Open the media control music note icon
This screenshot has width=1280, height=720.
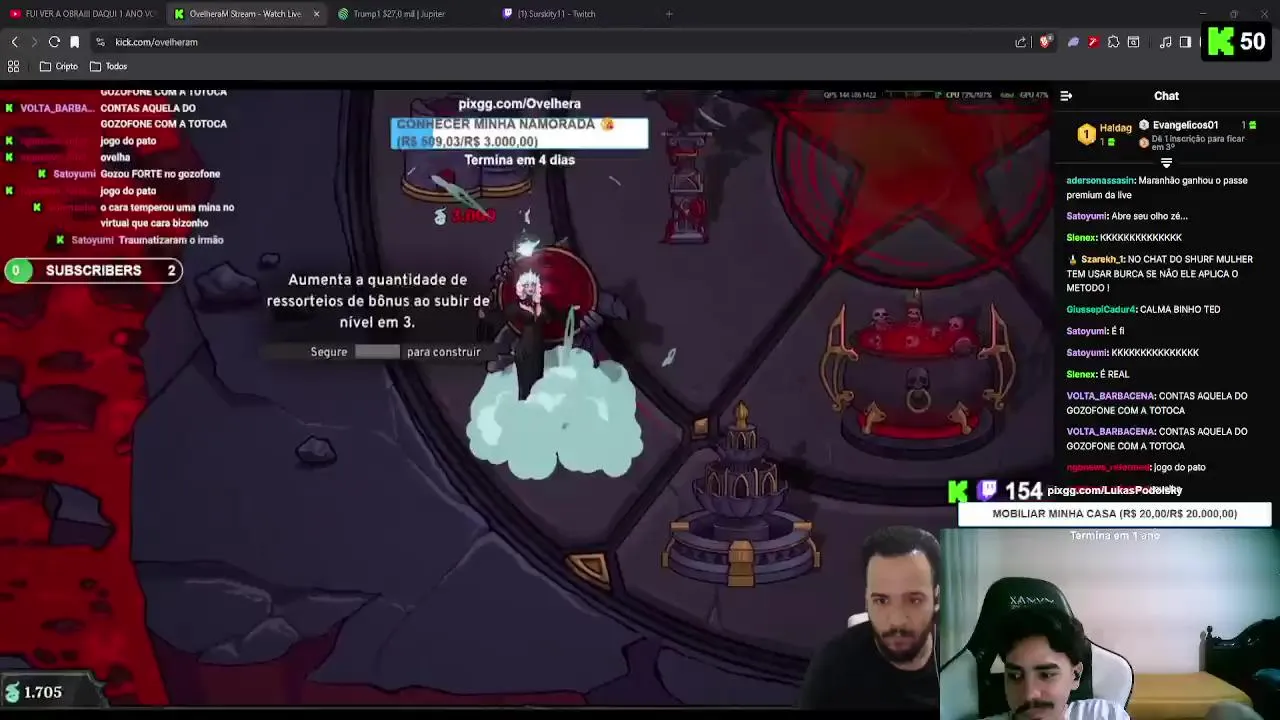coord(1165,42)
